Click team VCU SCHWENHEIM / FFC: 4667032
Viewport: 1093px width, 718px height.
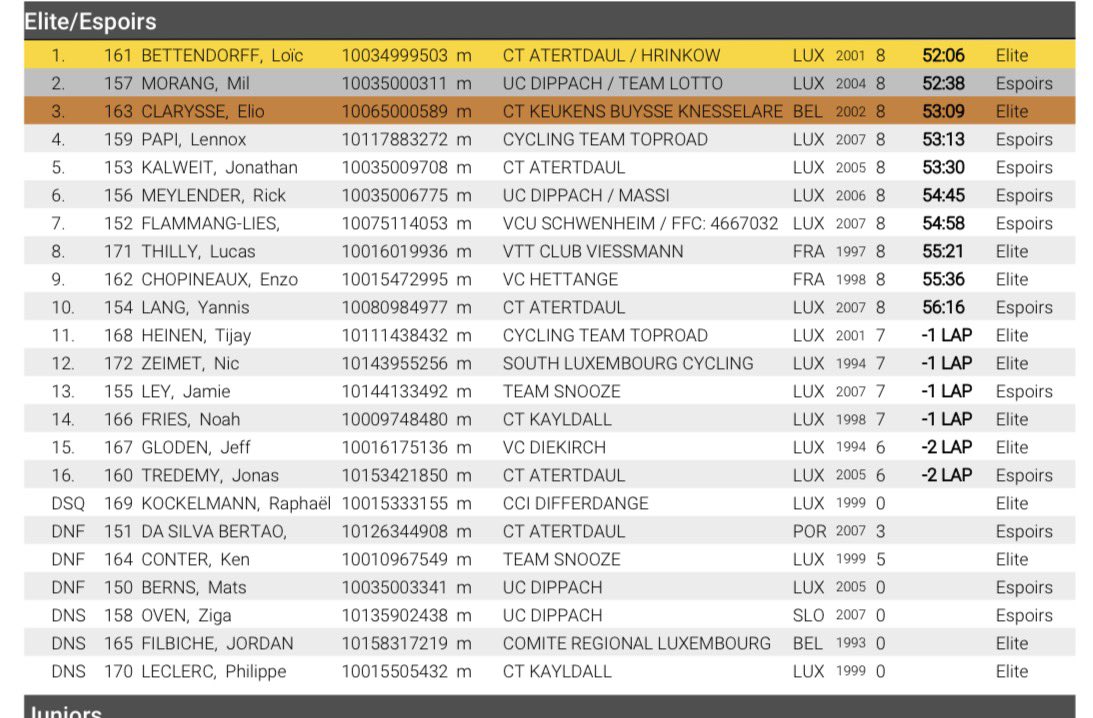(640, 223)
